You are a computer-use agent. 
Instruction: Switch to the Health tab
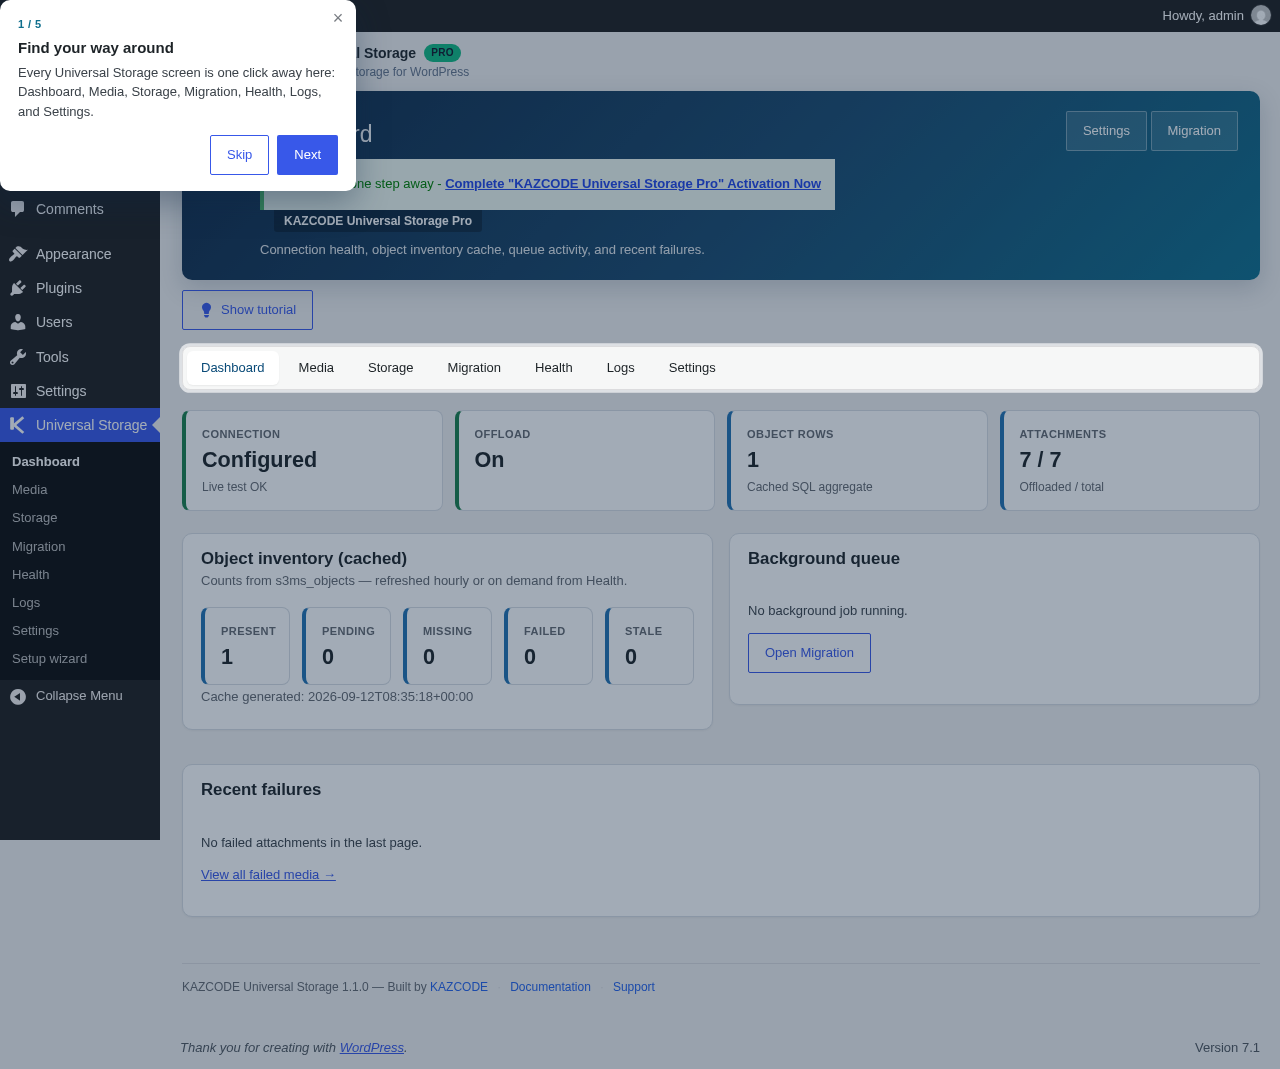(553, 368)
